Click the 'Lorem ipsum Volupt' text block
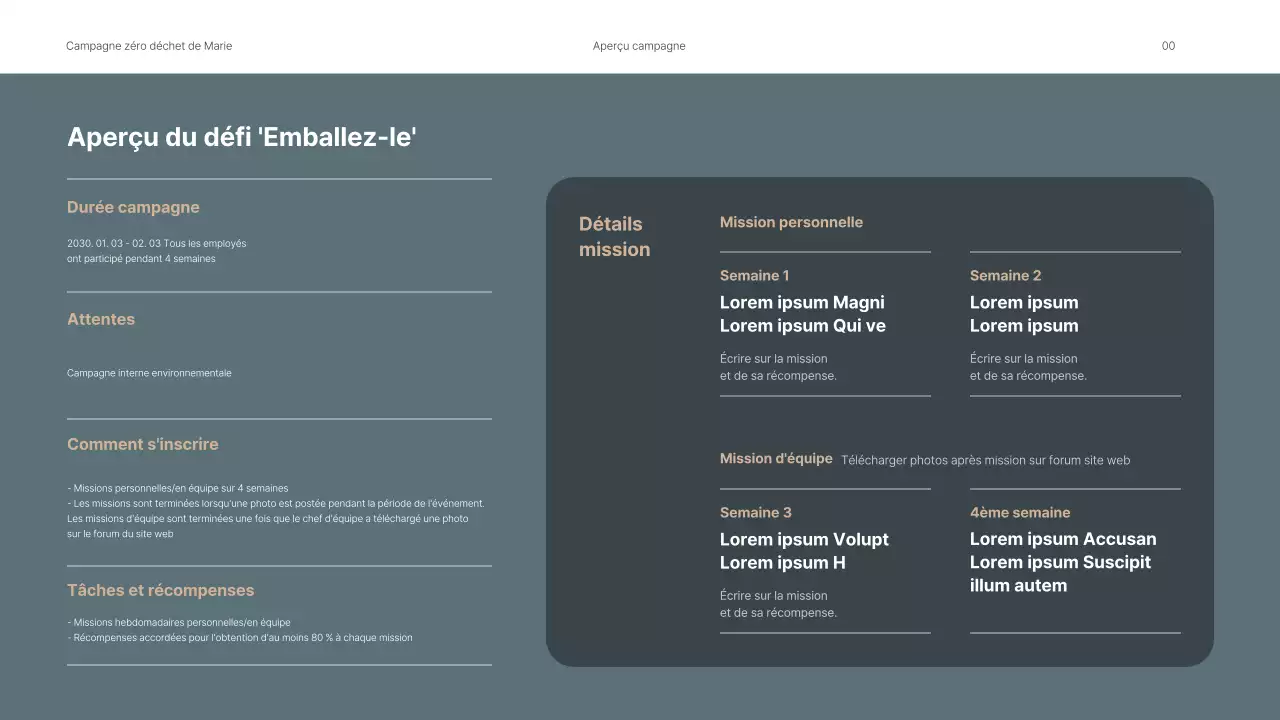This screenshot has height=720, width=1280. click(x=804, y=551)
